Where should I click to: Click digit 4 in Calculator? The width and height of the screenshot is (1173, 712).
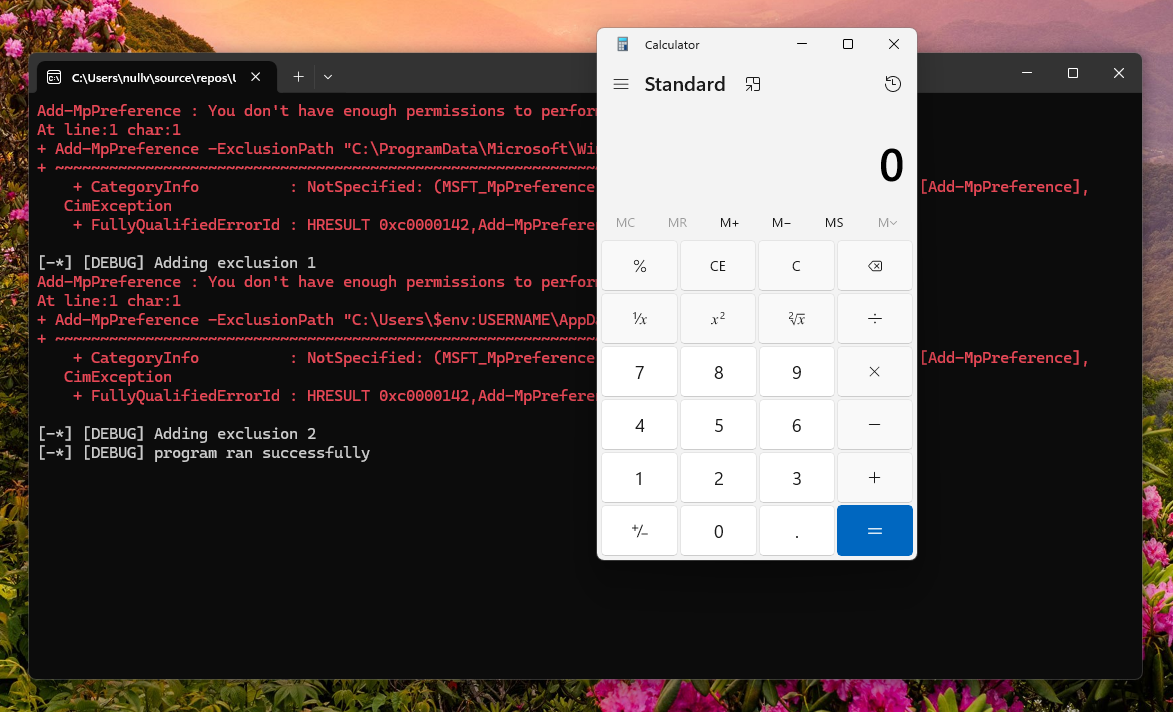(x=640, y=425)
